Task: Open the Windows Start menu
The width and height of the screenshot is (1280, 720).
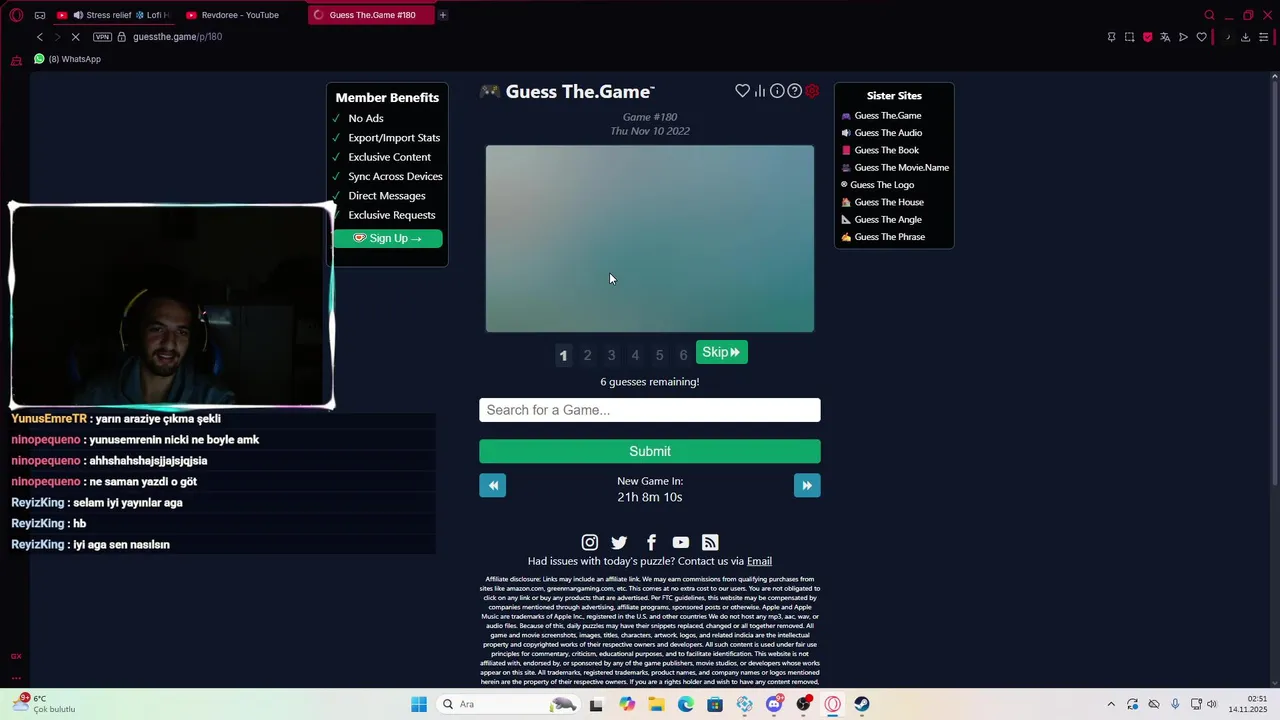Action: coord(419,704)
